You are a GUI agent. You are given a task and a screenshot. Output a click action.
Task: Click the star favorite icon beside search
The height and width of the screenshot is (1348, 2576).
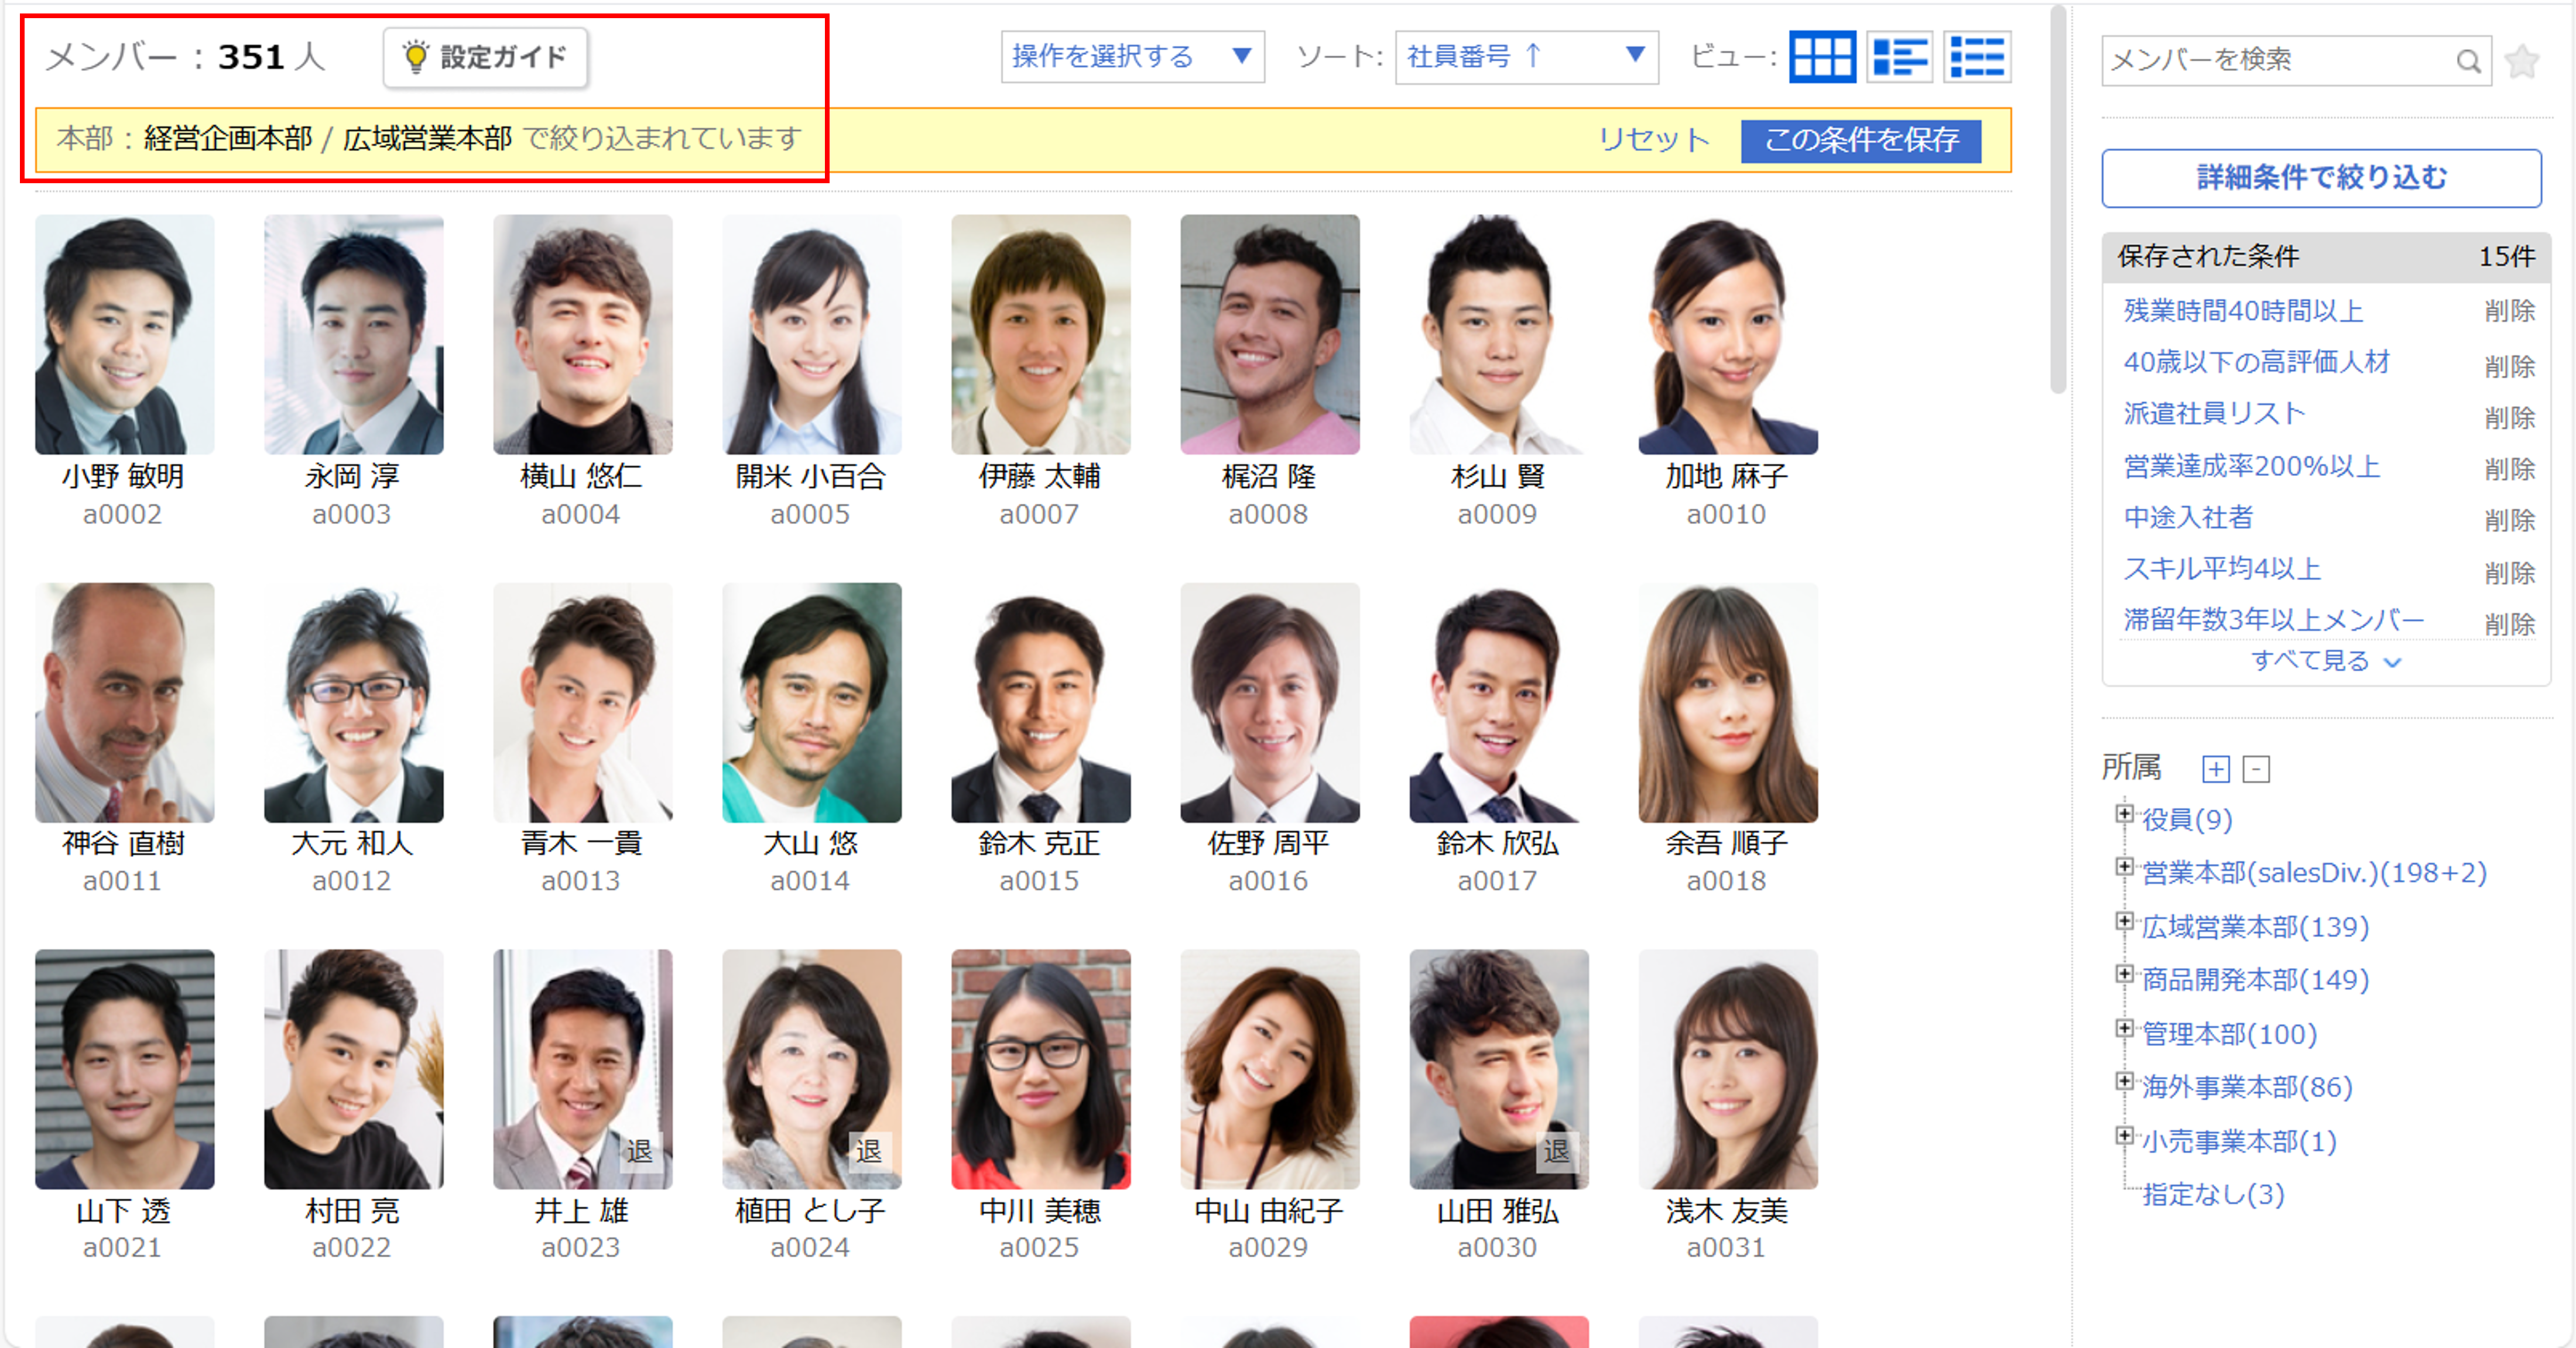(2522, 62)
